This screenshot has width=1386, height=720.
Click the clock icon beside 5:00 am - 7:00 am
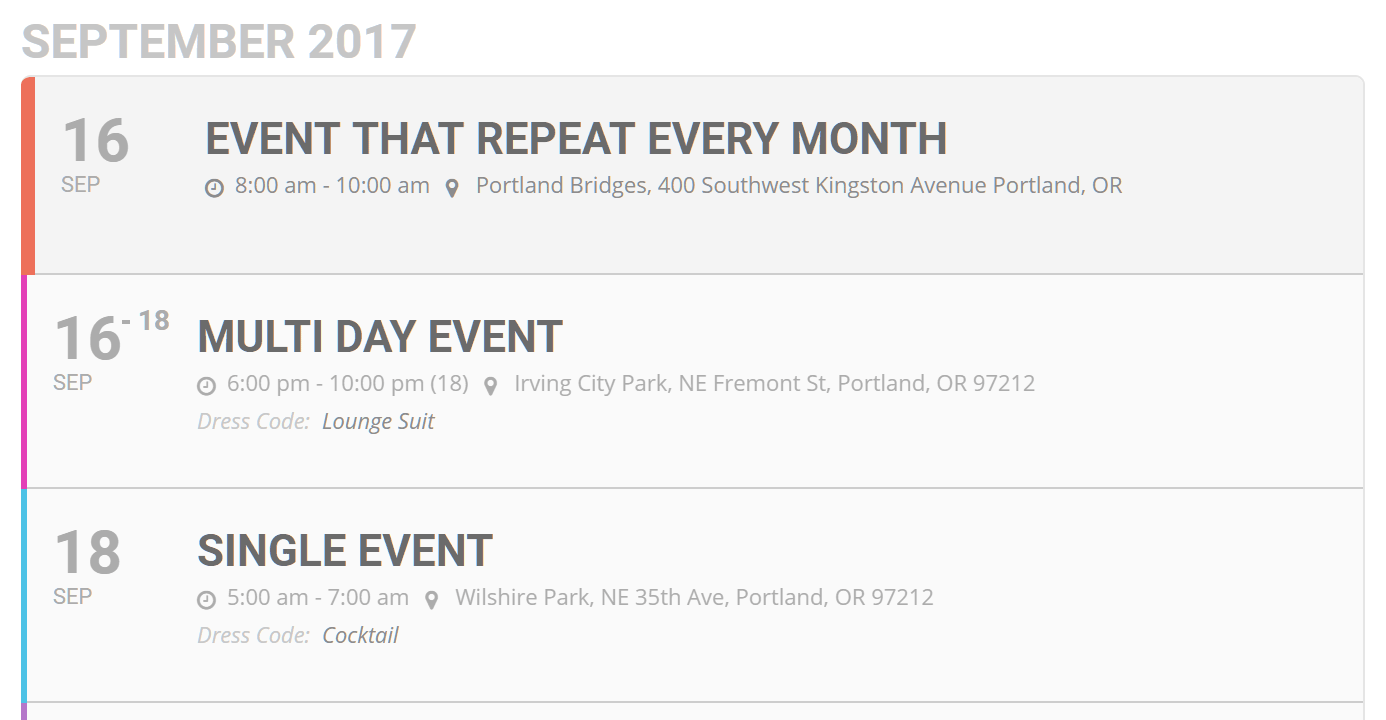pos(206,599)
